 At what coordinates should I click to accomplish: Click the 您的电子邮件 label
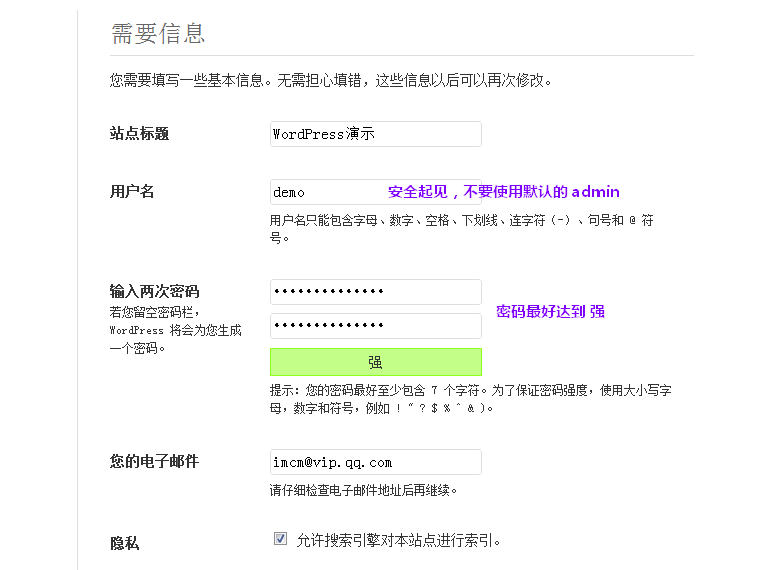(x=154, y=461)
